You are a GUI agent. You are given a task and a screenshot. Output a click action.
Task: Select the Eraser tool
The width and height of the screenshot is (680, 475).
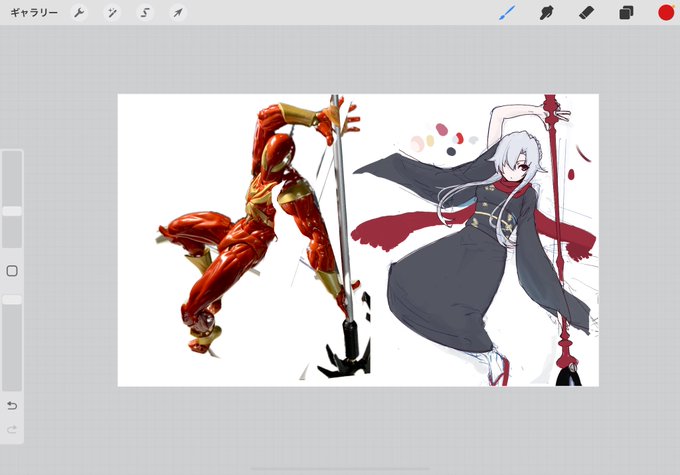(586, 13)
